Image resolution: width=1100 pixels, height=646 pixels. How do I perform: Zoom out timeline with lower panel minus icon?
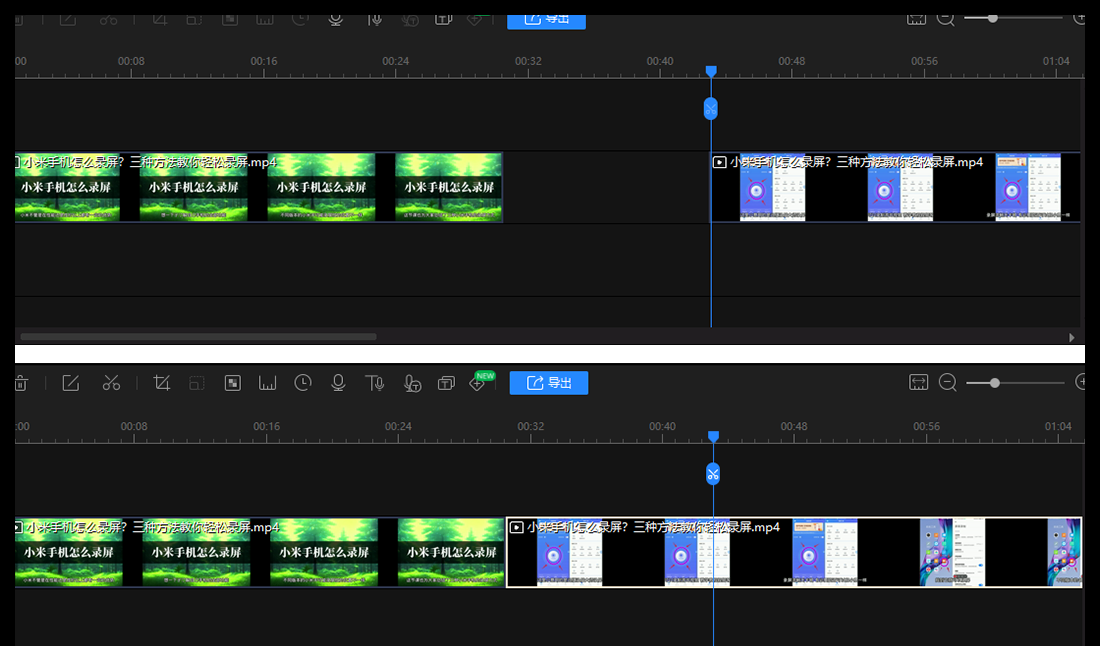(948, 382)
